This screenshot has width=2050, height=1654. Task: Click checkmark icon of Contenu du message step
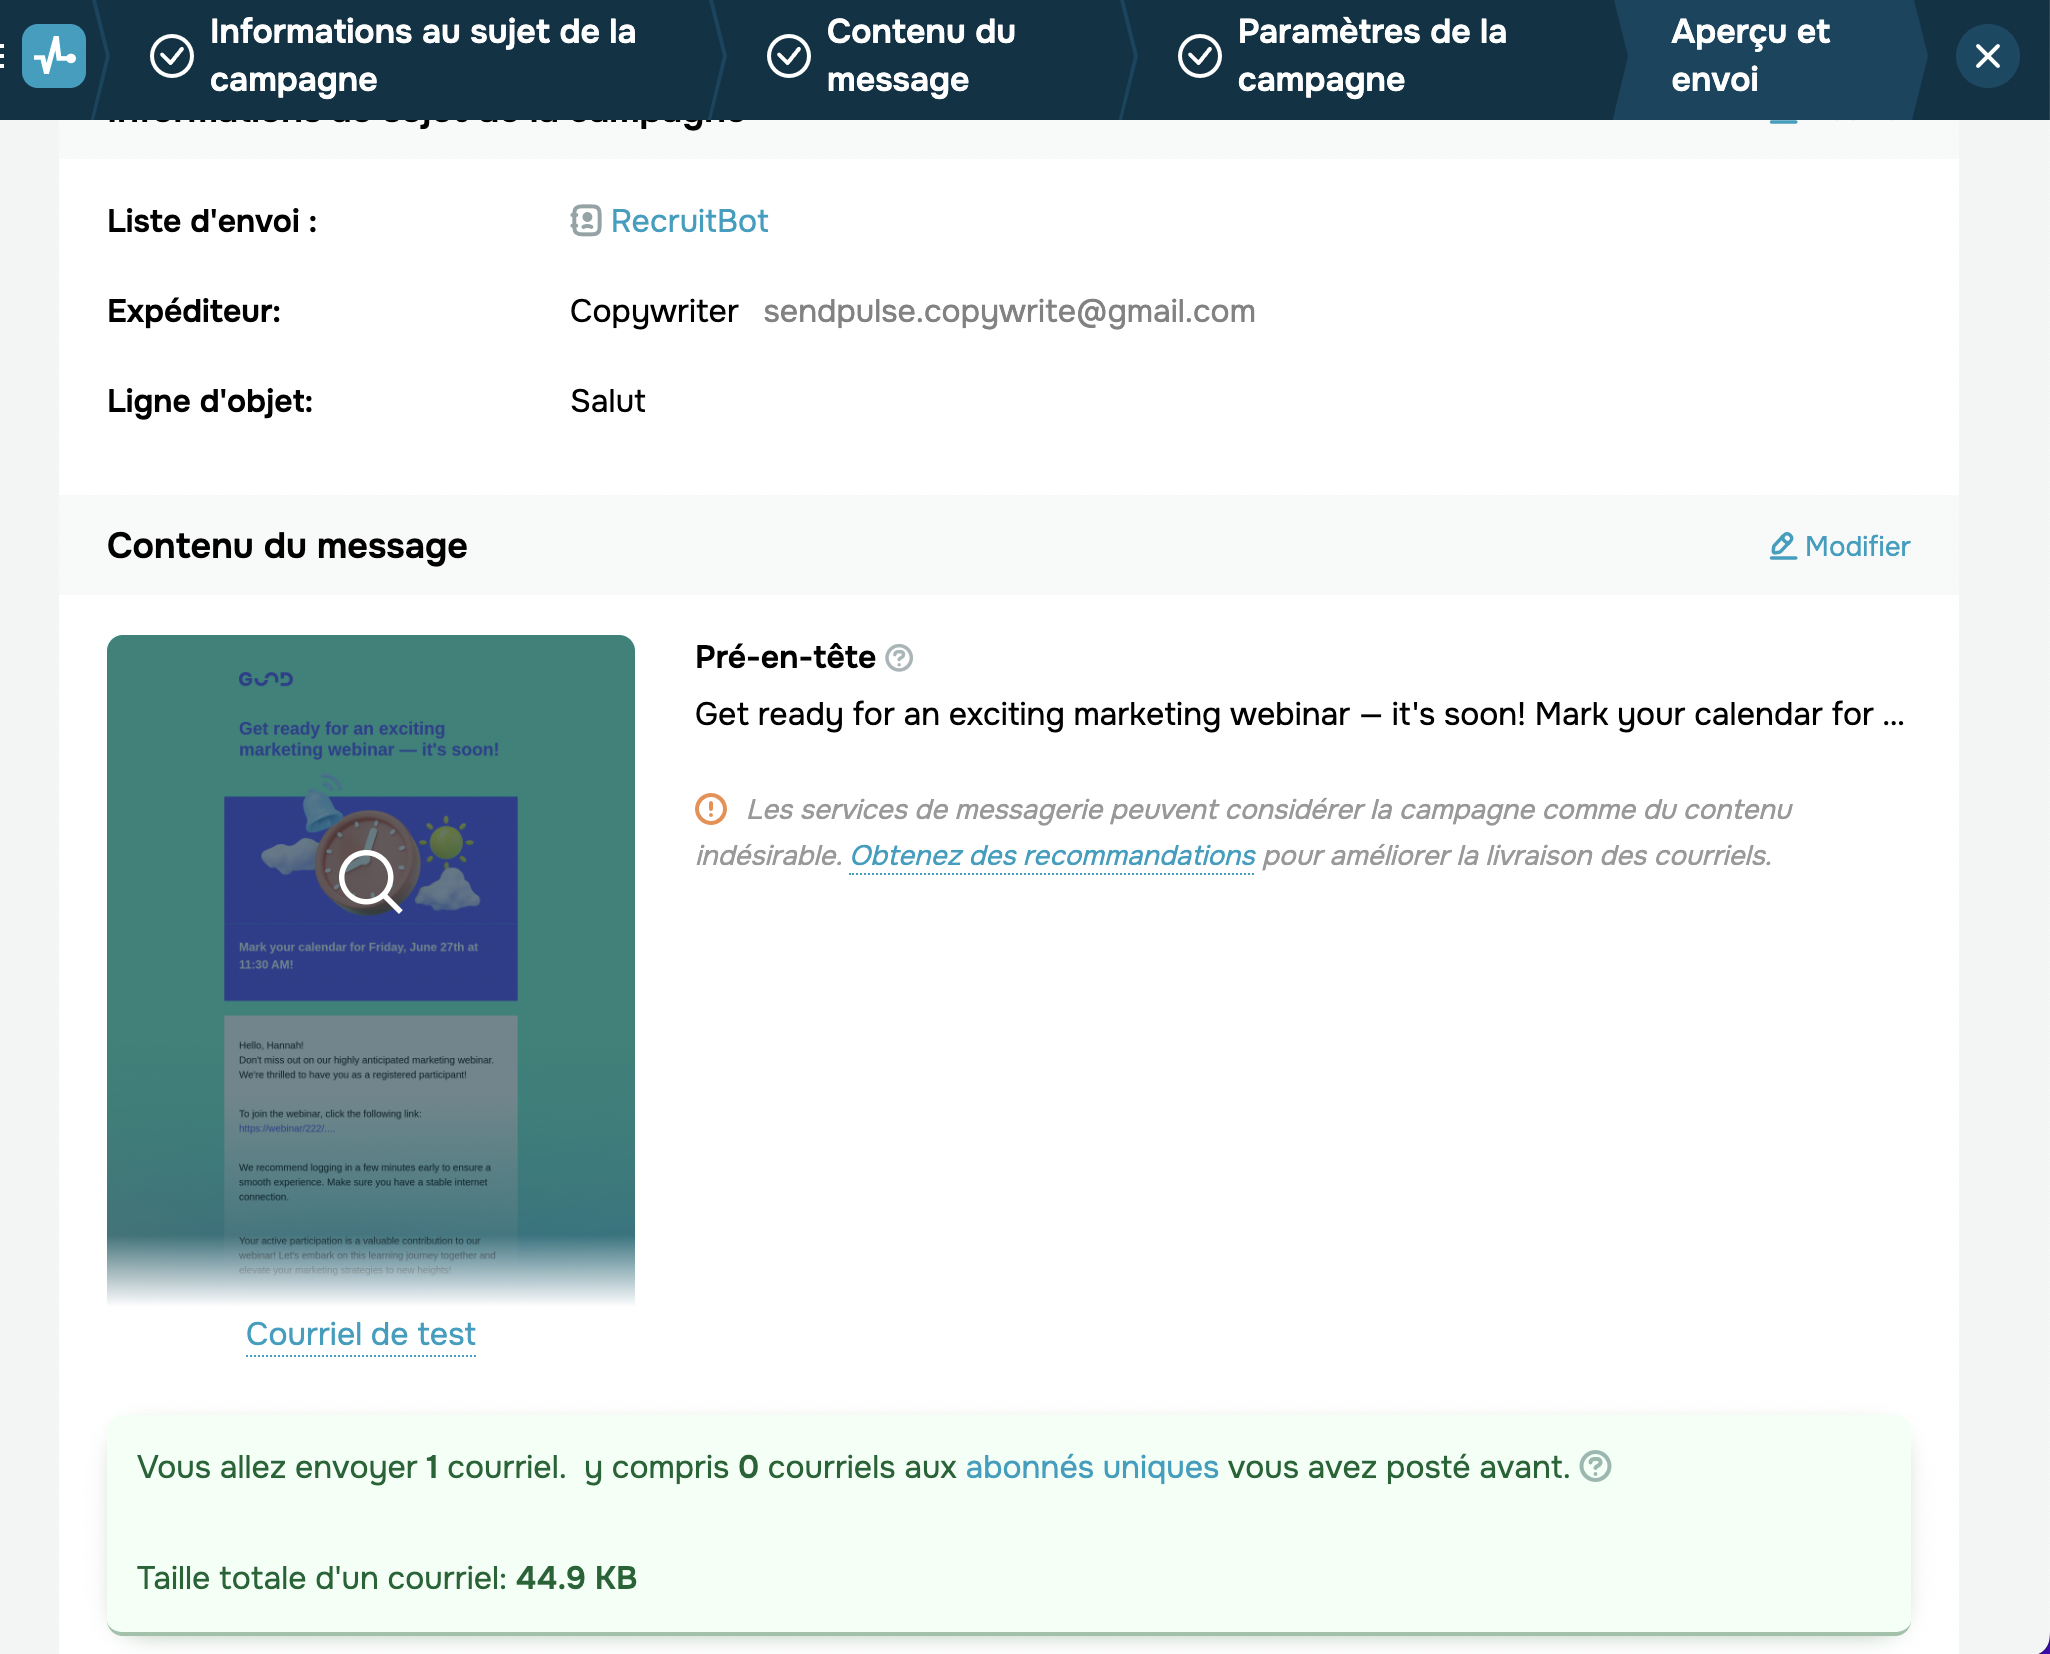[788, 56]
